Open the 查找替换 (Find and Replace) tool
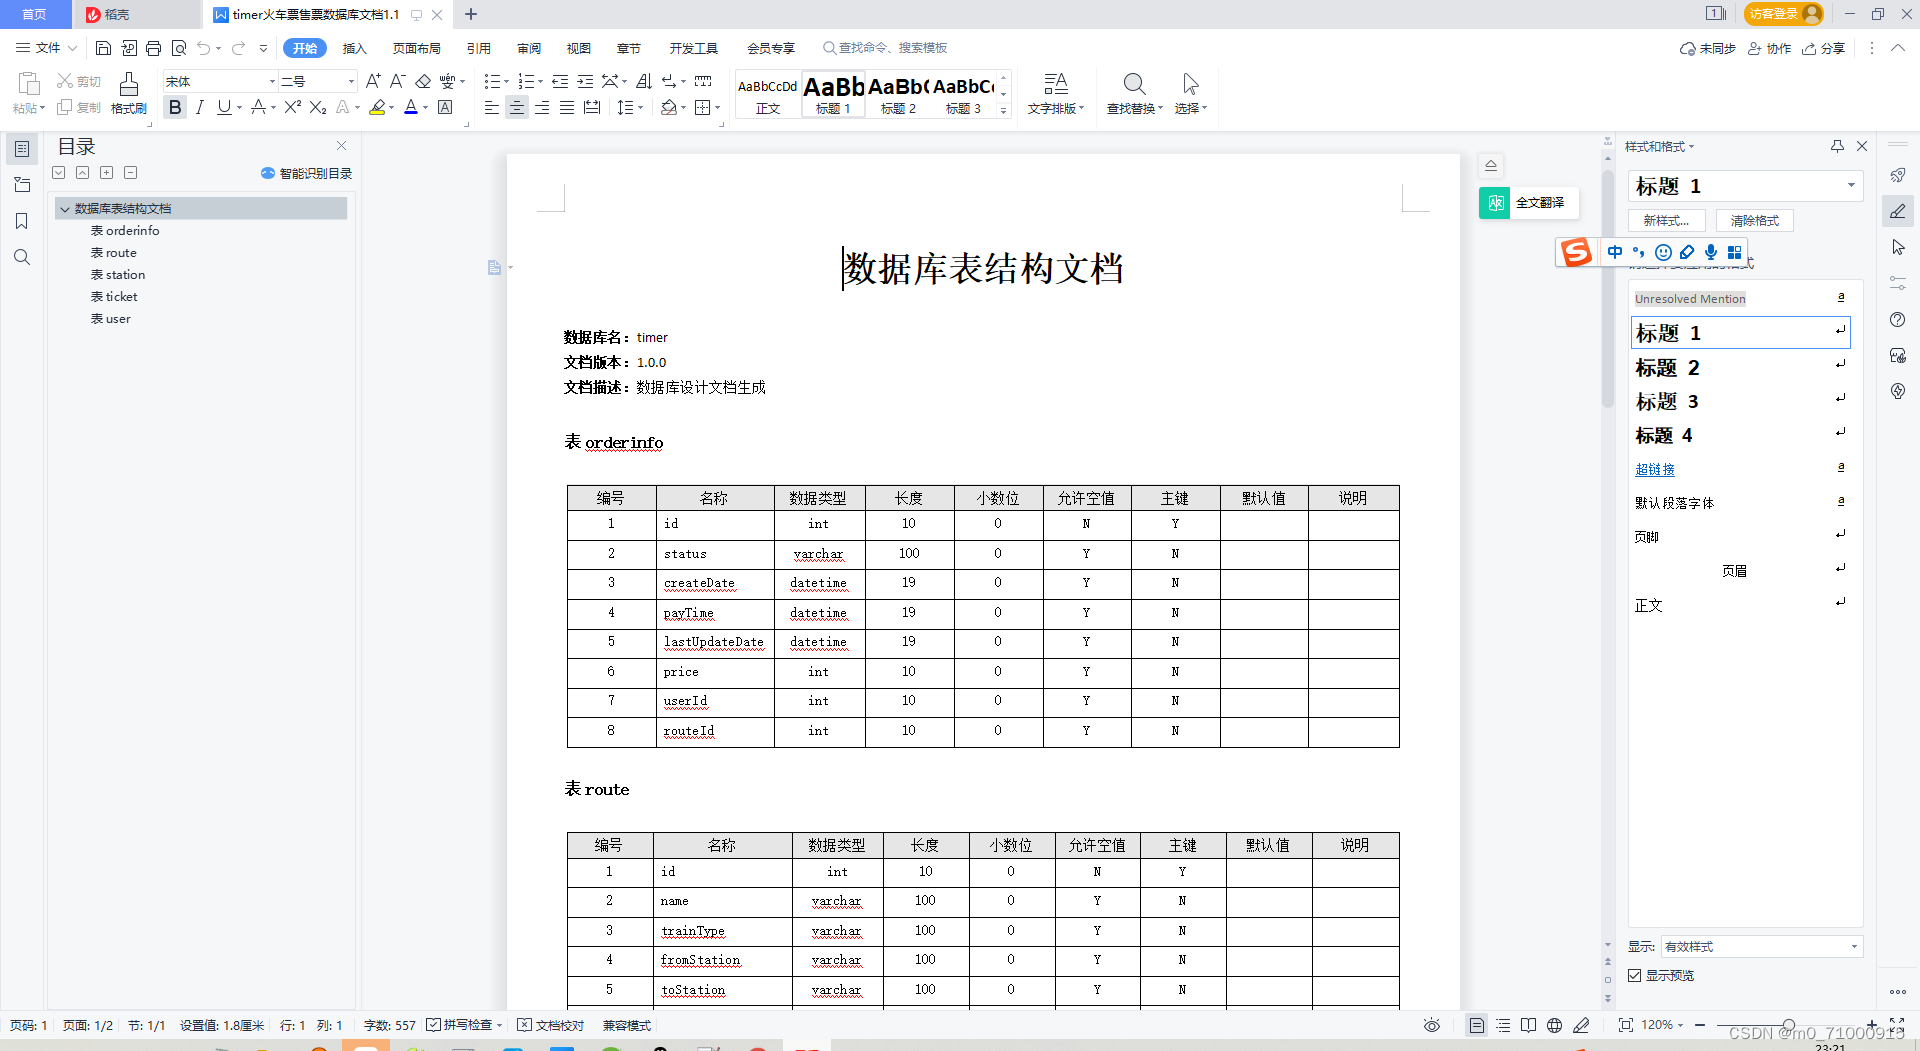Viewport: 1920px width, 1051px height. [x=1133, y=95]
